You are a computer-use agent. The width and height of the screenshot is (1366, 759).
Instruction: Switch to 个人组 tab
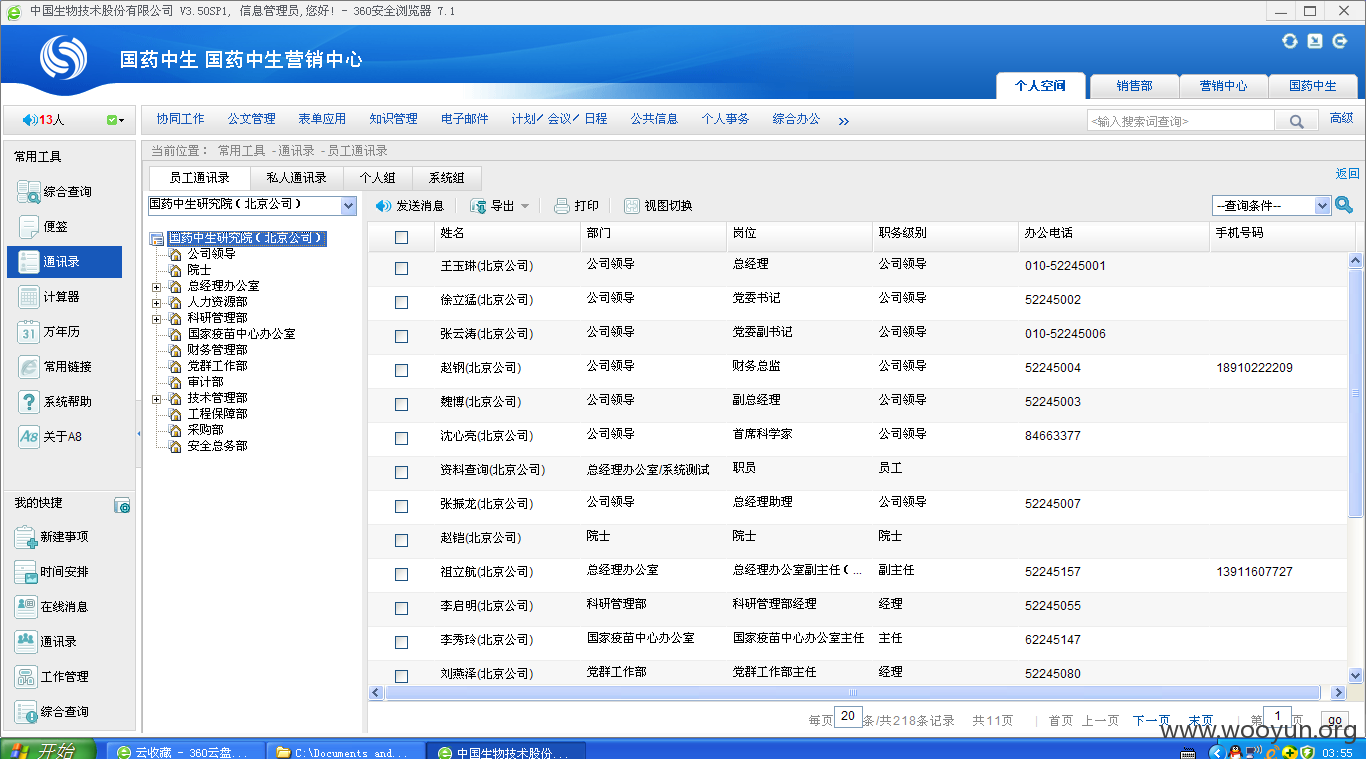click(x=378, y=178)
